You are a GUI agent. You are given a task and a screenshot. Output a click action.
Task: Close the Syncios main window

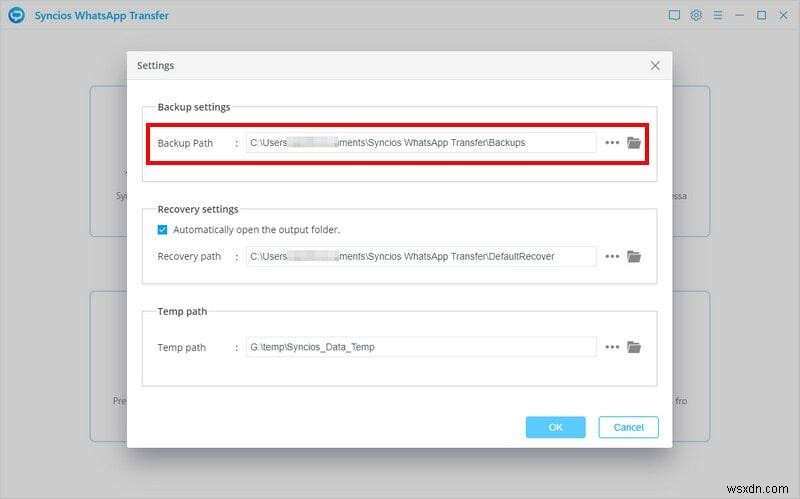[783, 15]
